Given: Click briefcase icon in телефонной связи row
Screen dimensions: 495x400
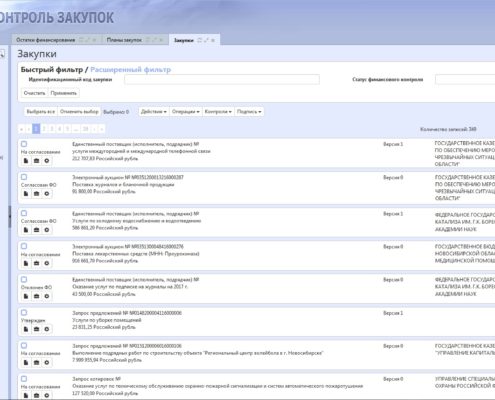Looking at the screenshot, I should (36, 161).
